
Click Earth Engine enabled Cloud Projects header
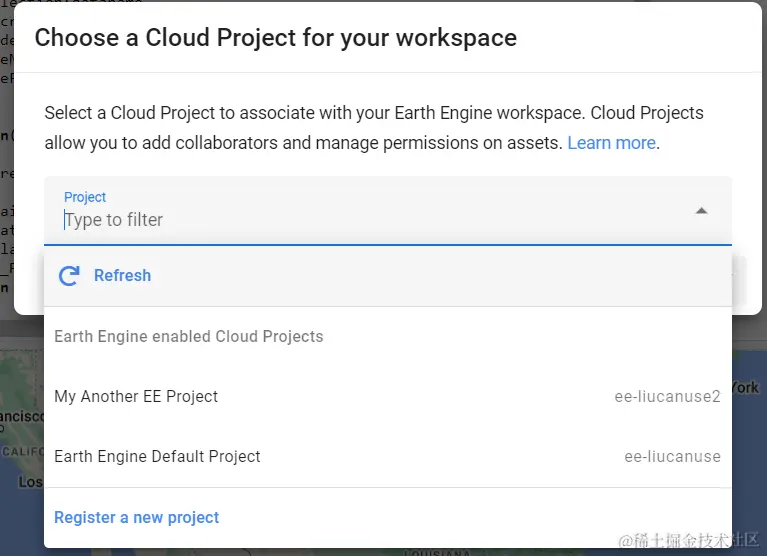pyautogui.click(x=189, y=336)
